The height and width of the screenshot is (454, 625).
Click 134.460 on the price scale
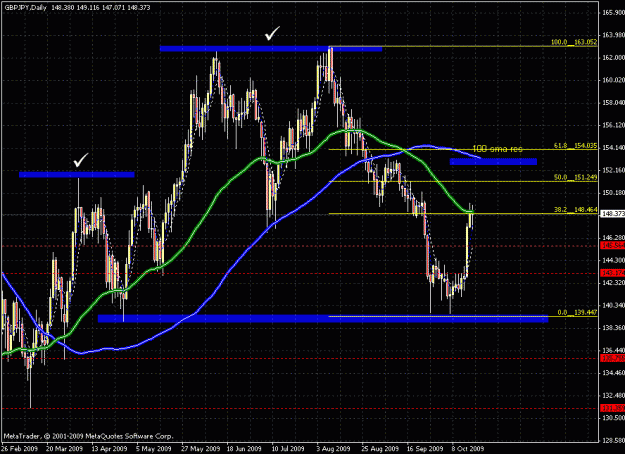point(613,373)
